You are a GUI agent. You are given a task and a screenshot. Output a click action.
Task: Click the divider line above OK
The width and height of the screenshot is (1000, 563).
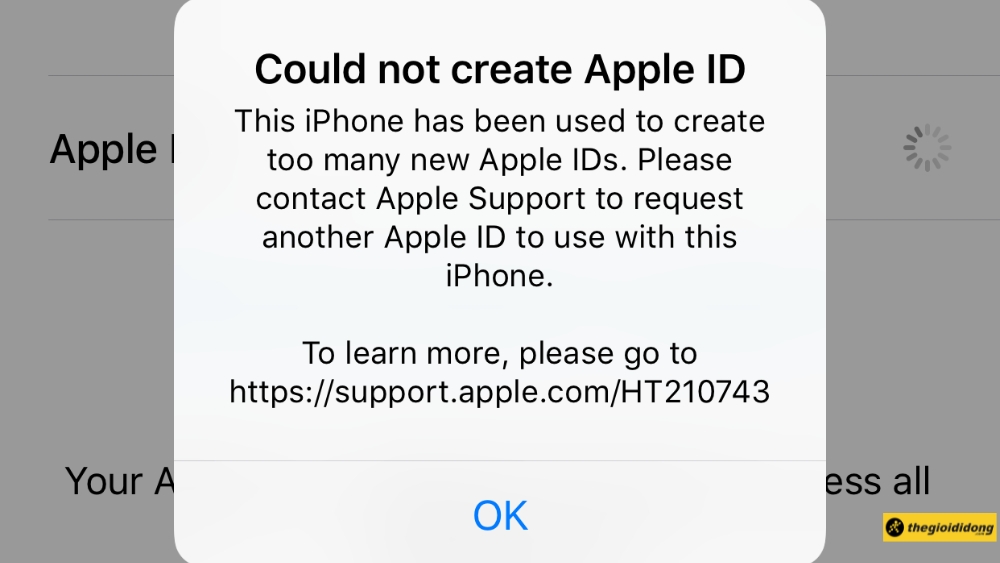(x=500, y=460)
